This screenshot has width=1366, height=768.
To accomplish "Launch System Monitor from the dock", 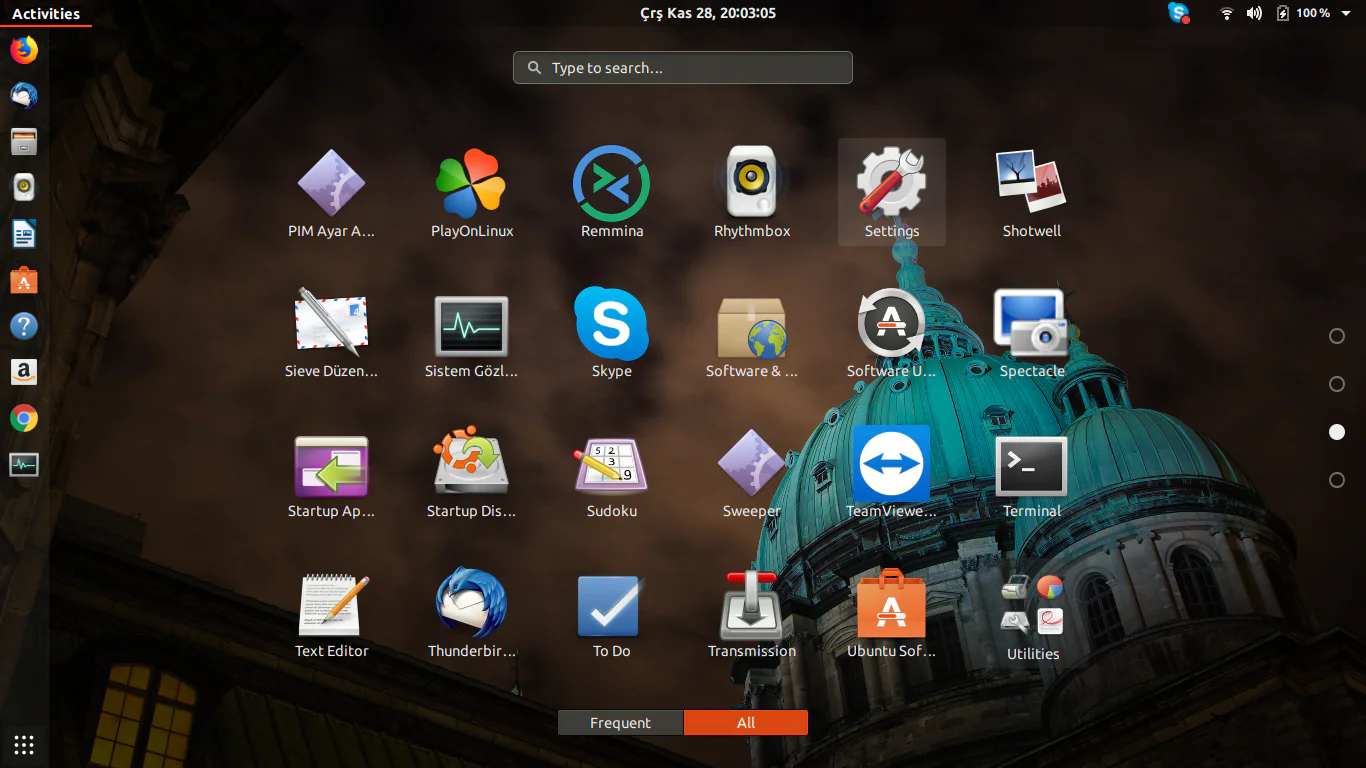I will tap(23, 464).
